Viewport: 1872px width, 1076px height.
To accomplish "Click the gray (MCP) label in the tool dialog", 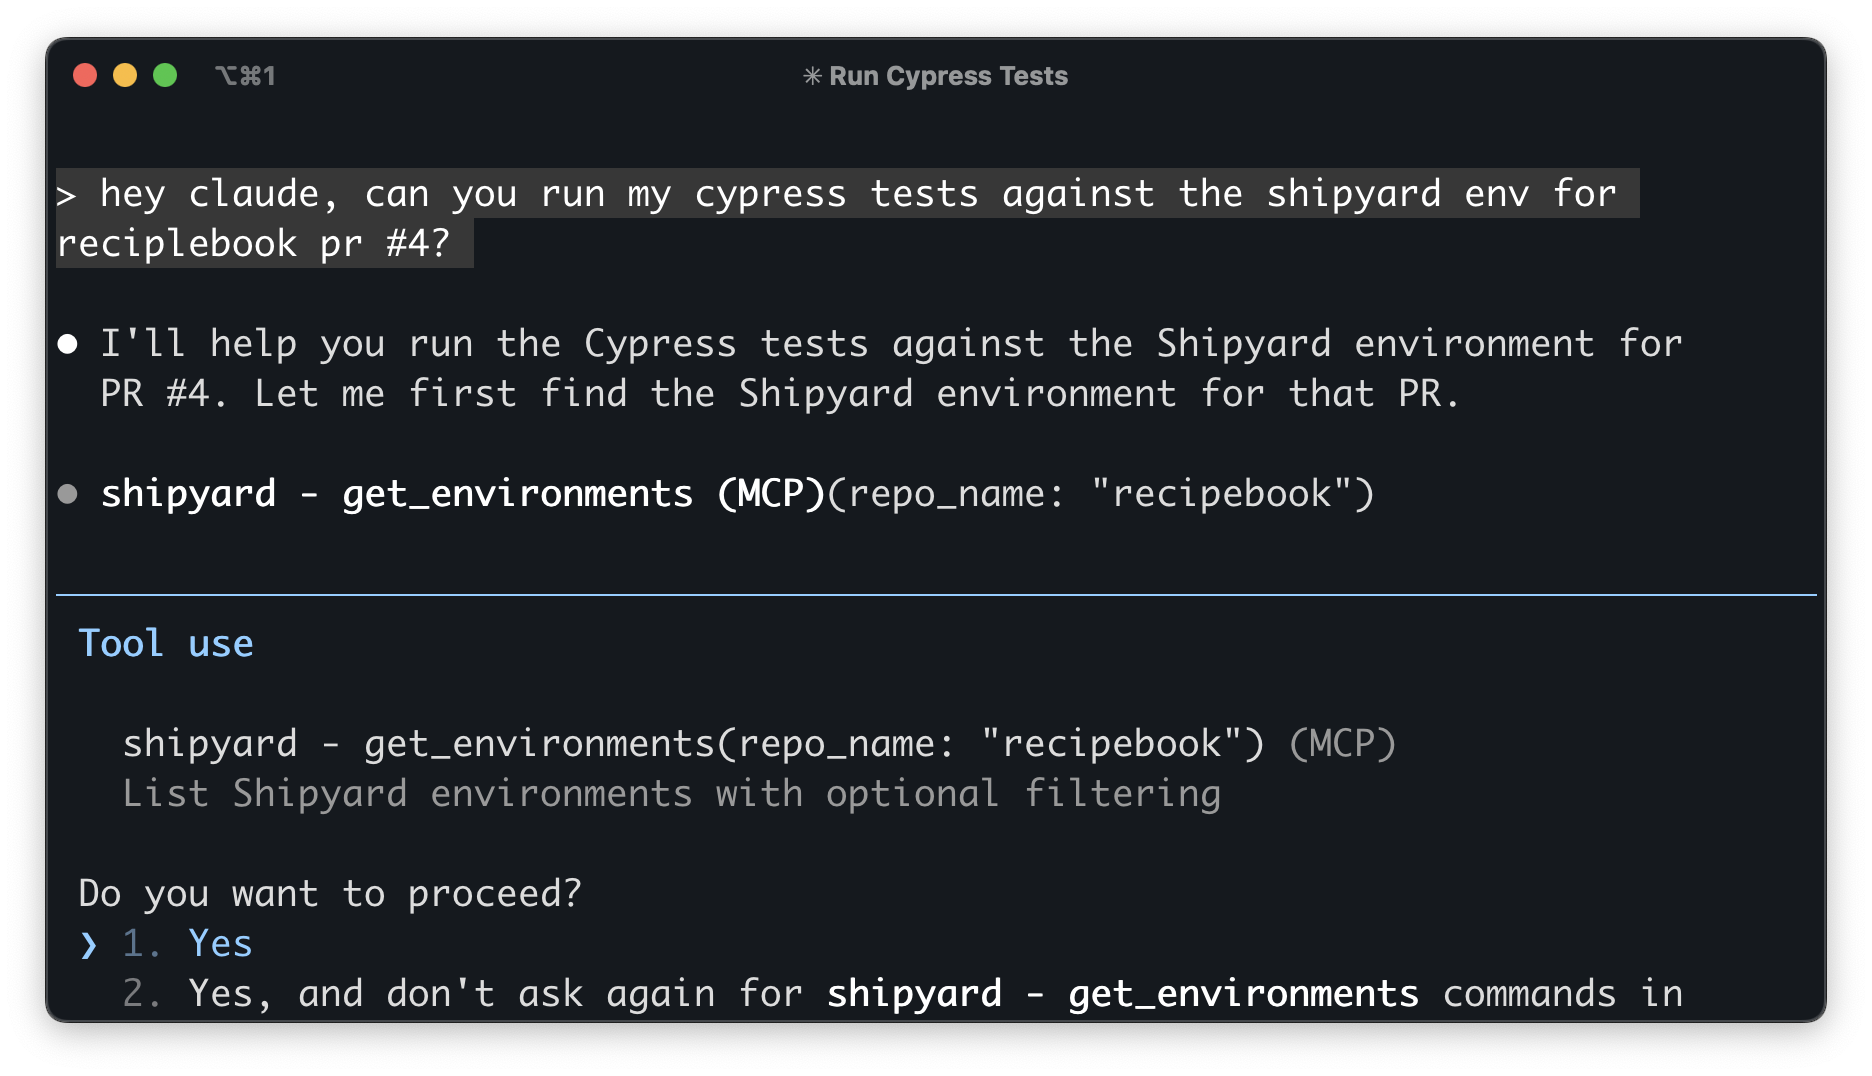I will pos(1342,744).
